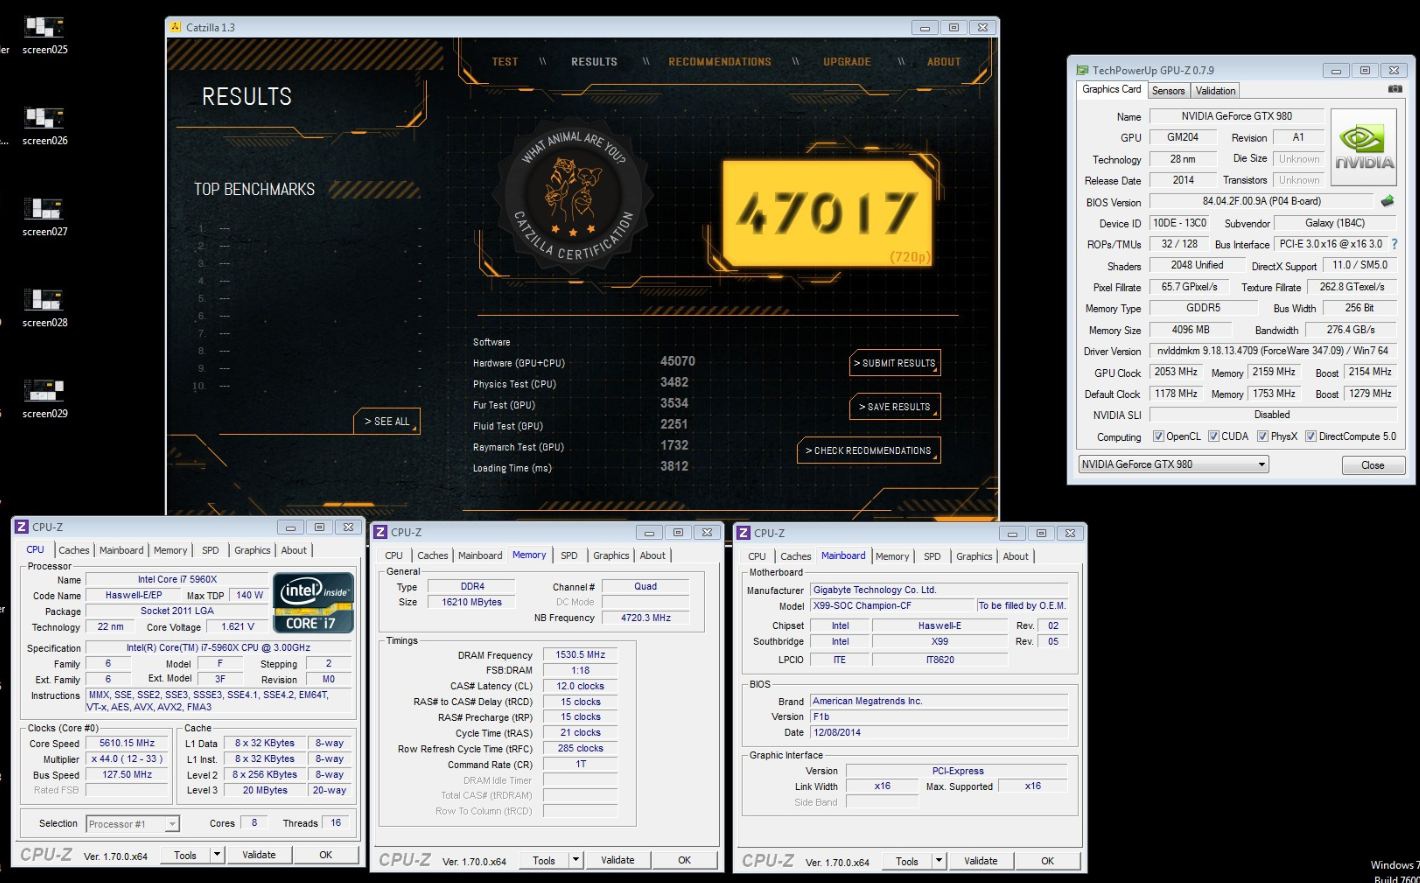Click the SEE ALL button
Viewport: 1420px width, 883px height.
coord(387,422)
